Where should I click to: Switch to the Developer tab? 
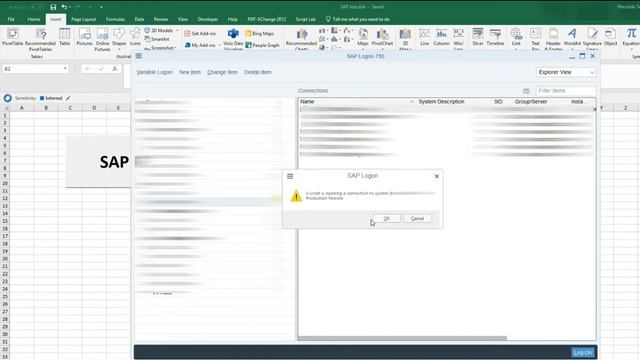point(208,19)
